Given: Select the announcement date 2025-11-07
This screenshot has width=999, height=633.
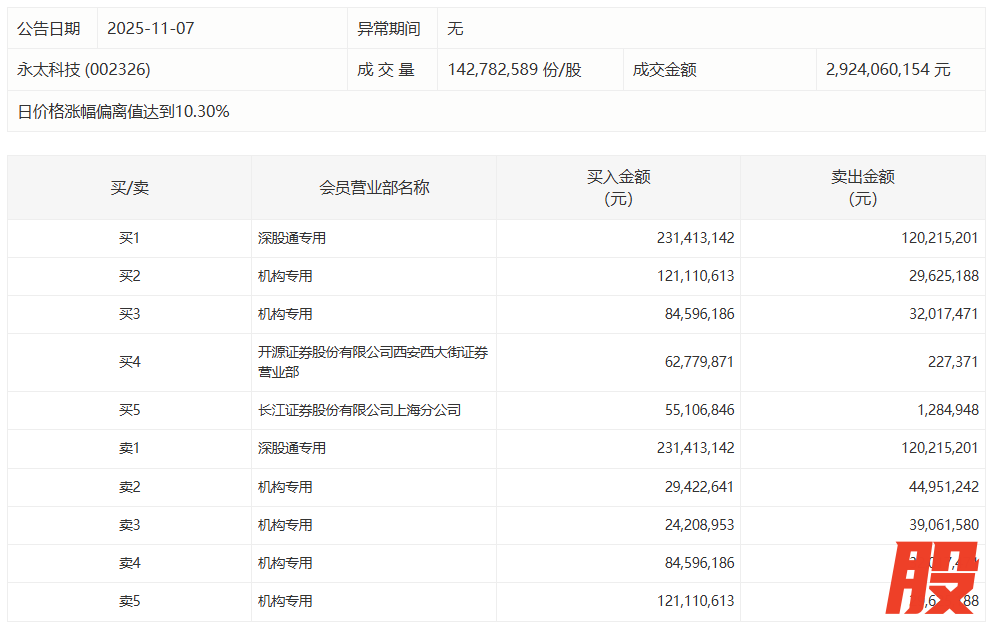Looking at the screenshot, I should (151, 29).
